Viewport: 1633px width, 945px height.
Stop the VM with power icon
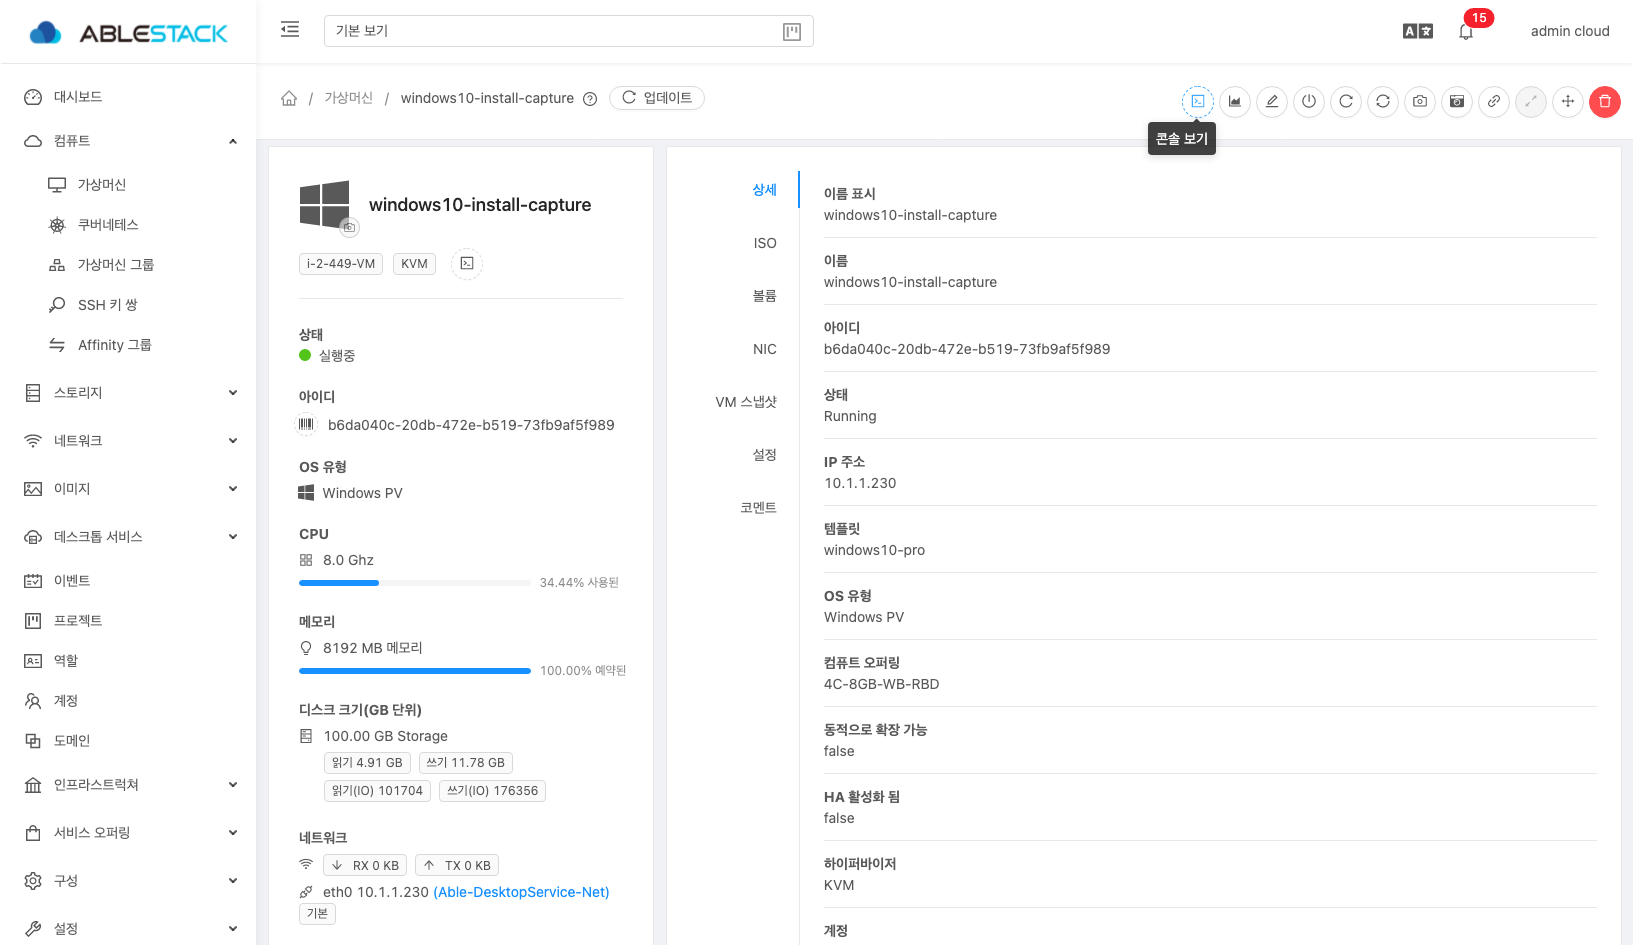point(1309,101)
